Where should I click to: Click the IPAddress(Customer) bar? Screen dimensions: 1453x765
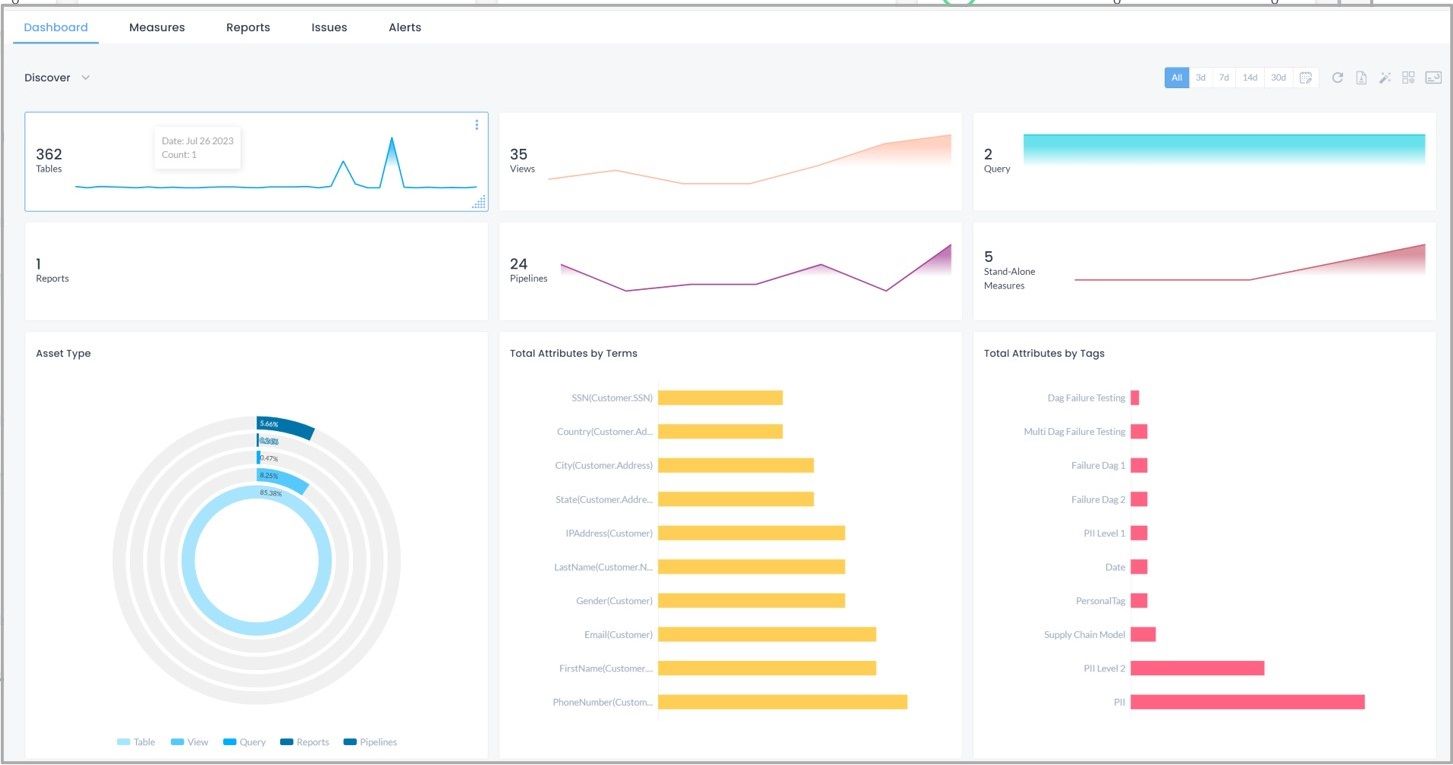[751, 533]
